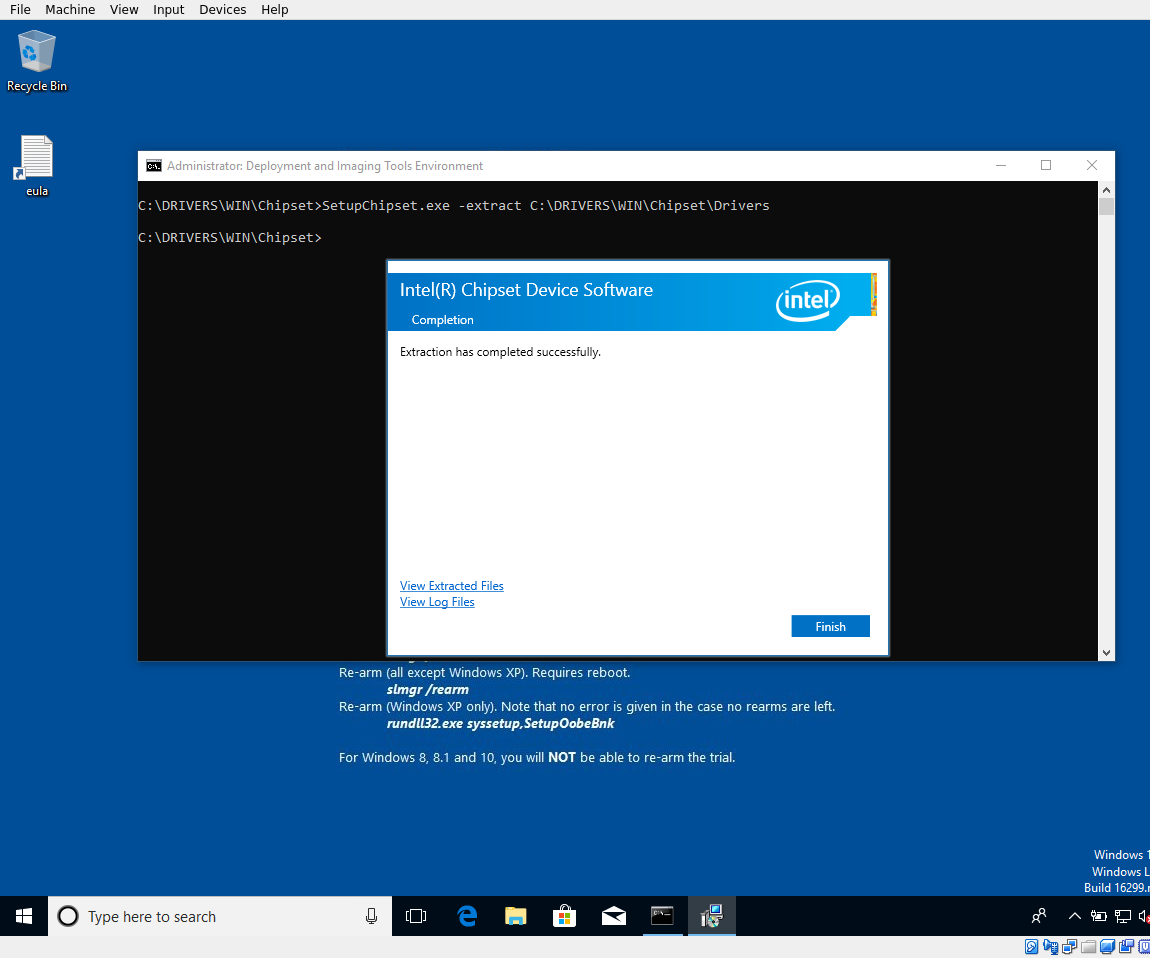Click the muted volume tray icon

click(1143, 915)
